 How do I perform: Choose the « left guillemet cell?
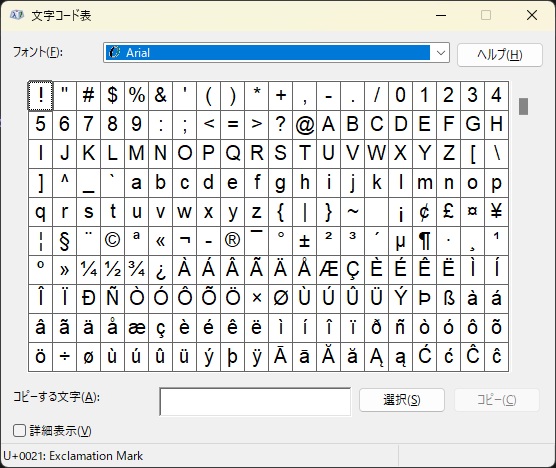pyautogui.click(x=160, y=241)
